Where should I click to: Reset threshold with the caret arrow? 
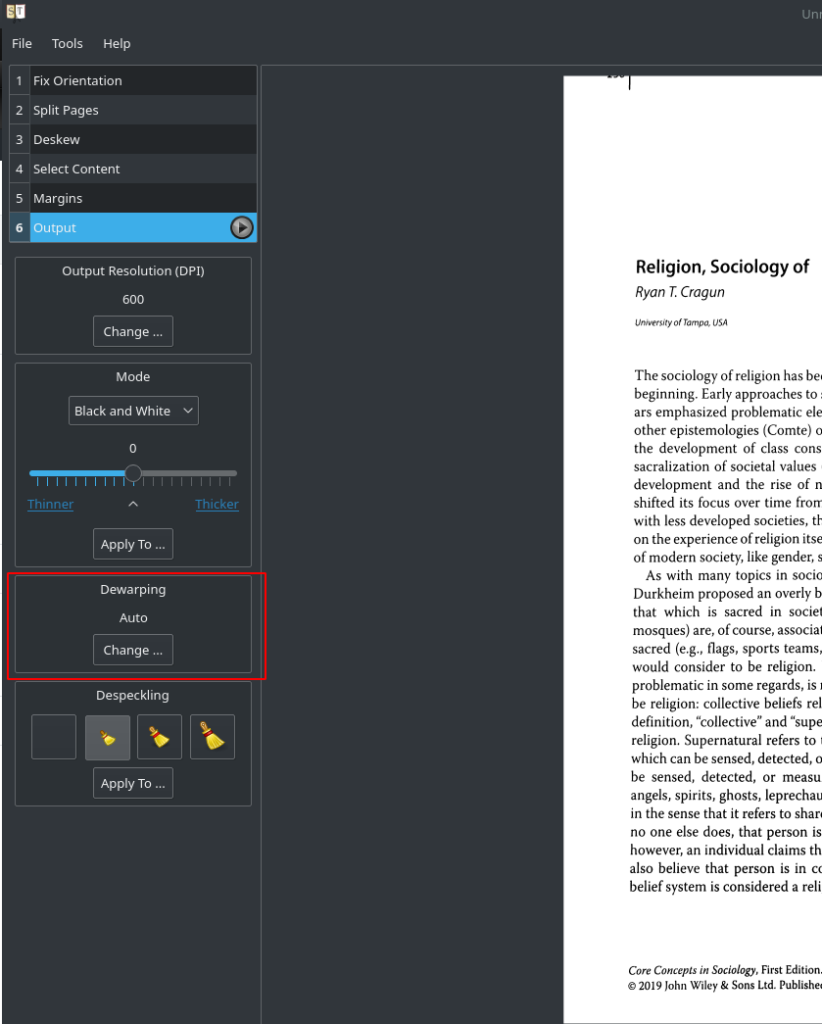point(133,504)
